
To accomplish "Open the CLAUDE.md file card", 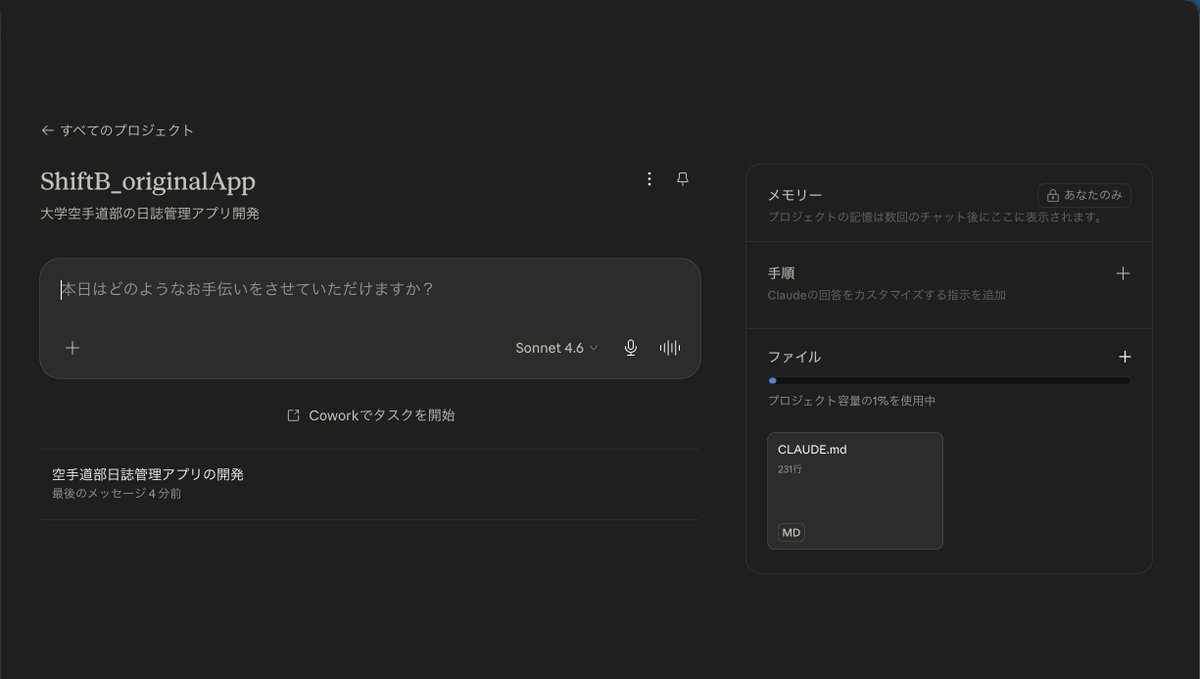I will tap(855, 491).
